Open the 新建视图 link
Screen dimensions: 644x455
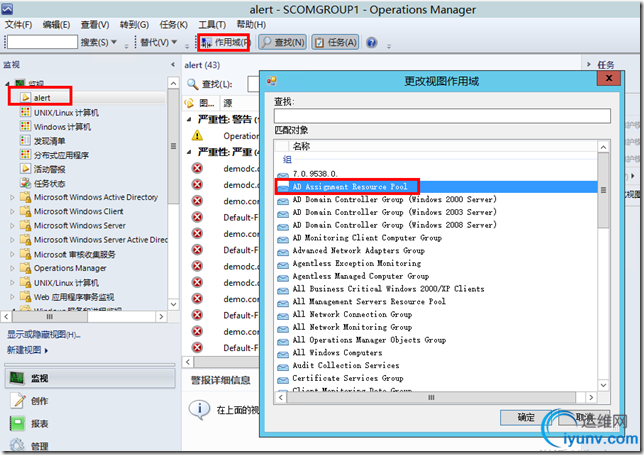pos(27,350)
